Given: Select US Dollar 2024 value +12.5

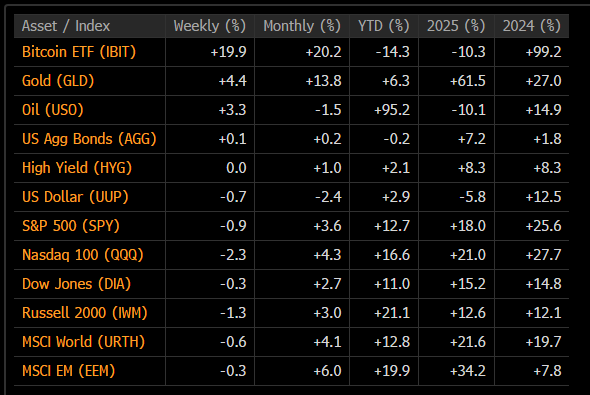Looking at the screenshot, I should click(543, 197).
